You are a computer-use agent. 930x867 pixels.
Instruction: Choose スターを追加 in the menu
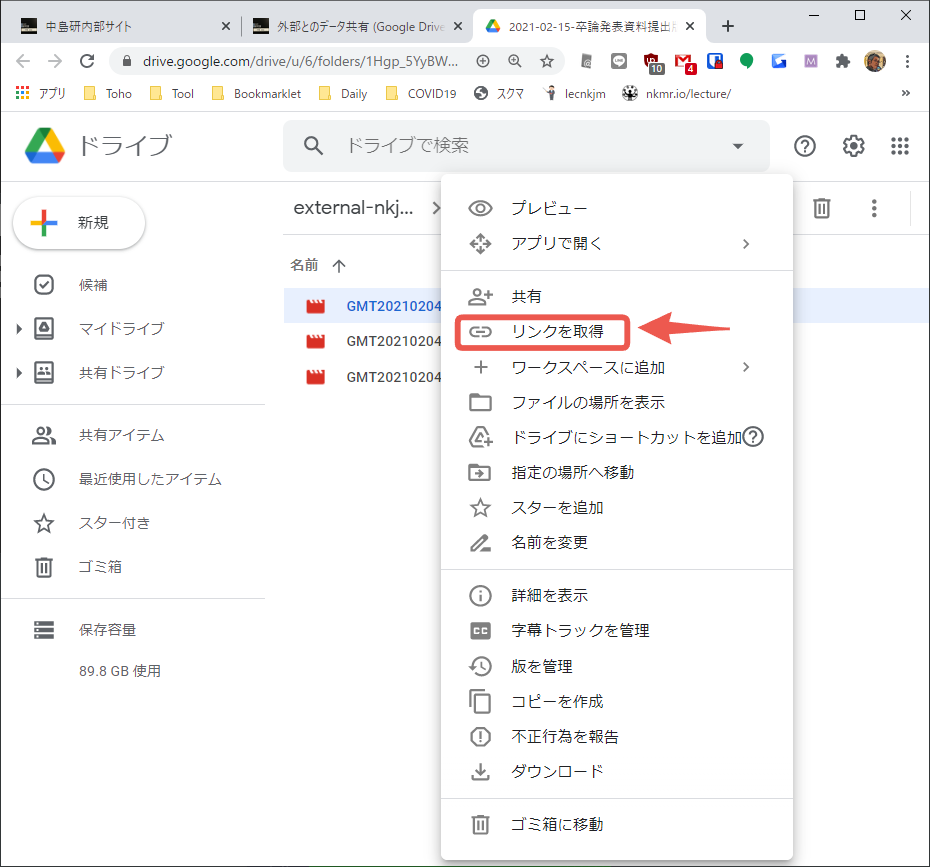[617, 508]
